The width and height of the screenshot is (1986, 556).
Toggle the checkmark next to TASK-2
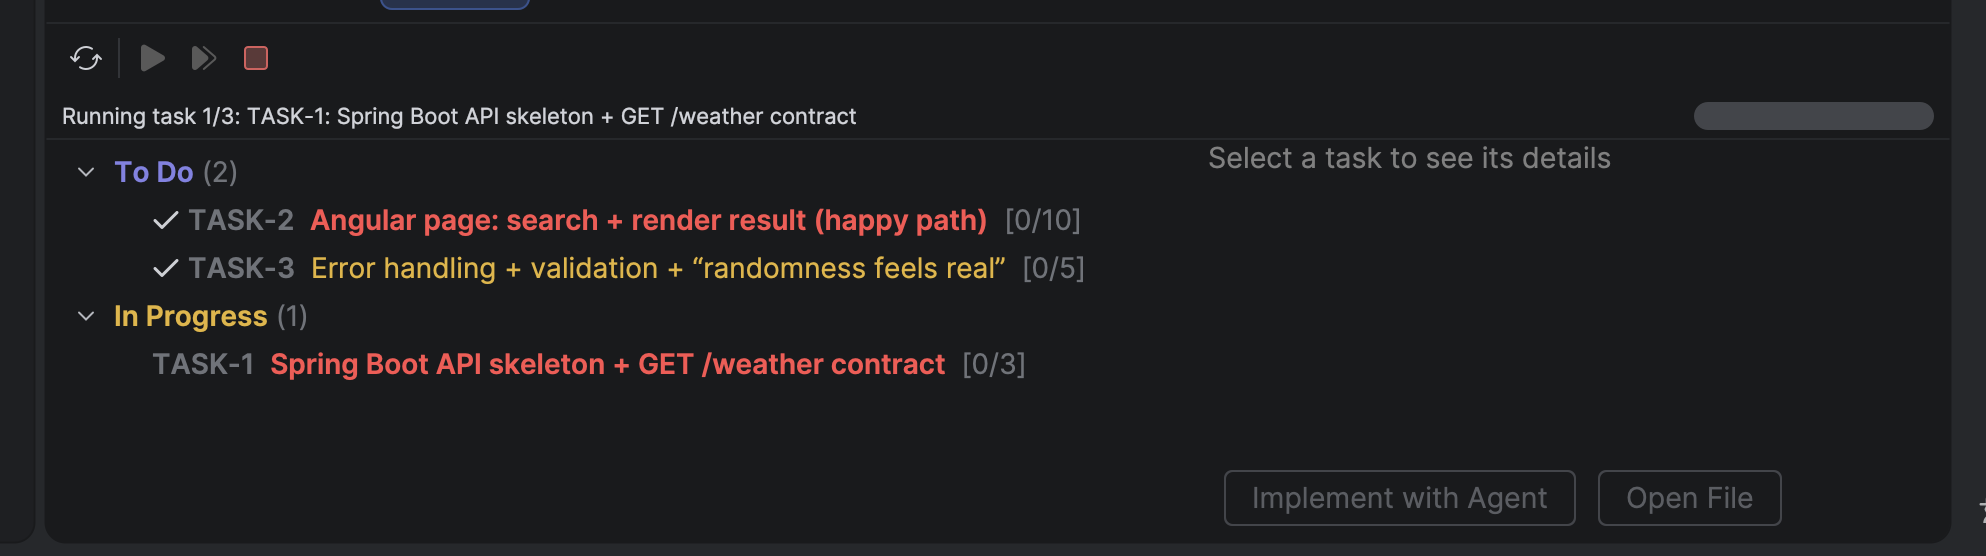point(166,220)
